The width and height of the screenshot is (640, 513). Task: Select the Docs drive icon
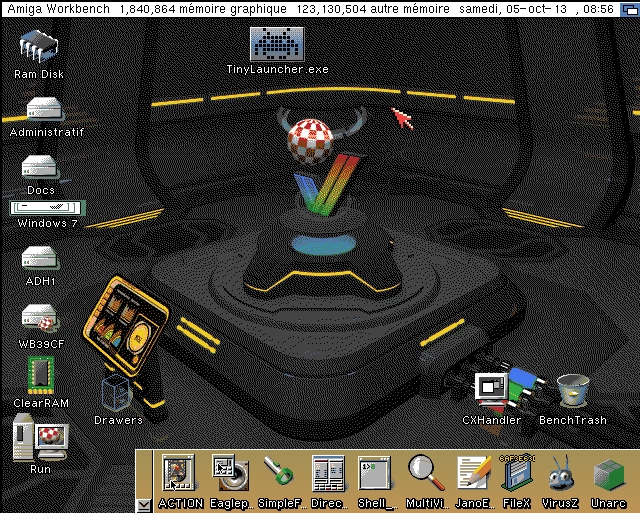pyautogui.click(x=40, y=167)
